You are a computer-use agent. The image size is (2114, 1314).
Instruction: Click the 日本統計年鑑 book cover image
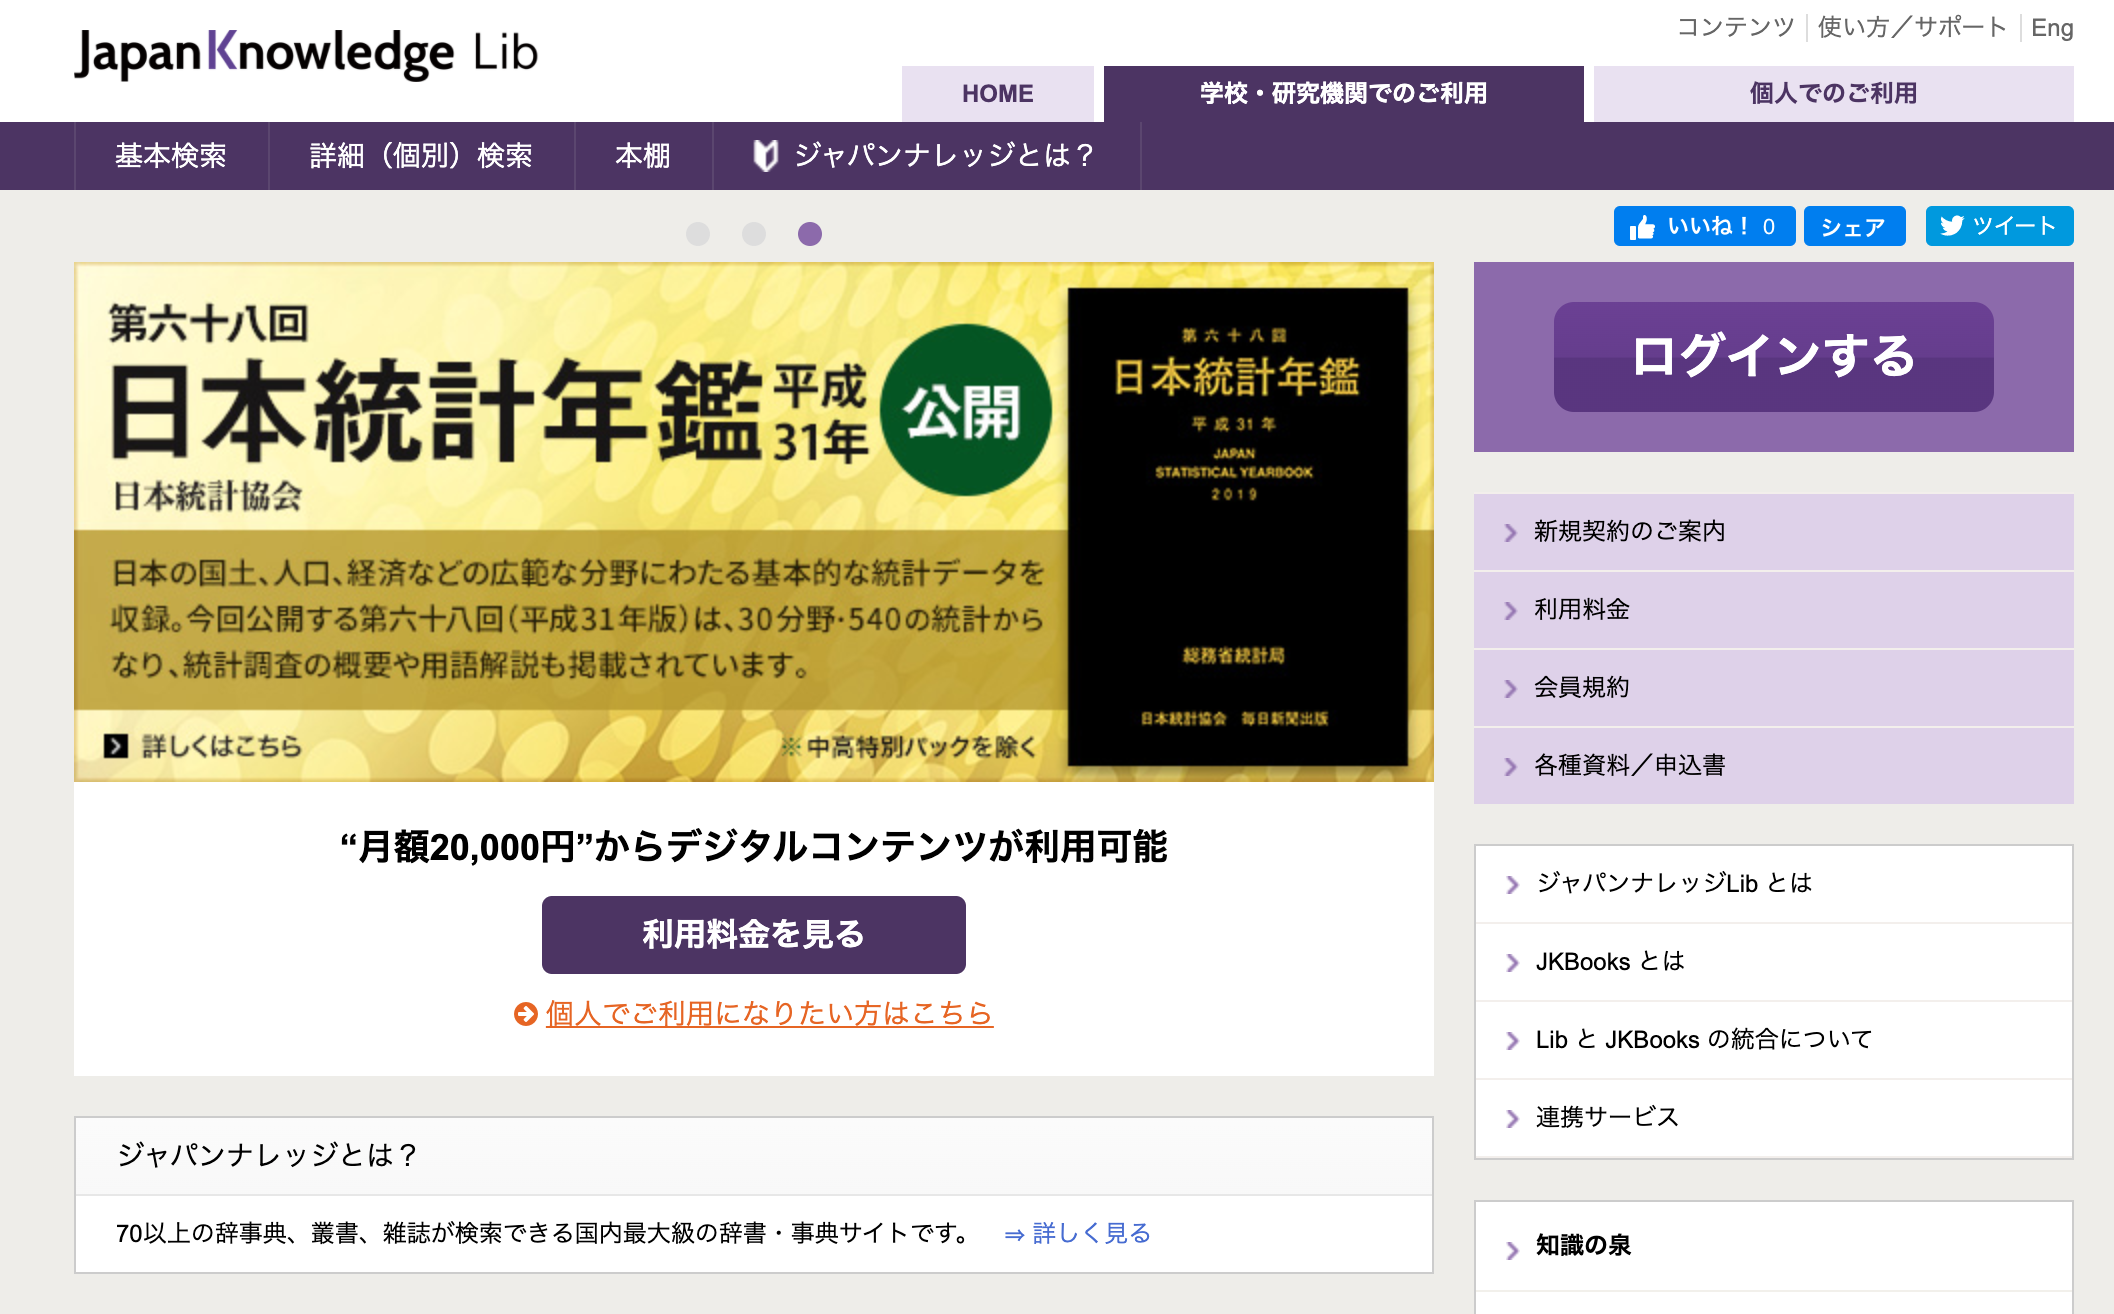1238,527
